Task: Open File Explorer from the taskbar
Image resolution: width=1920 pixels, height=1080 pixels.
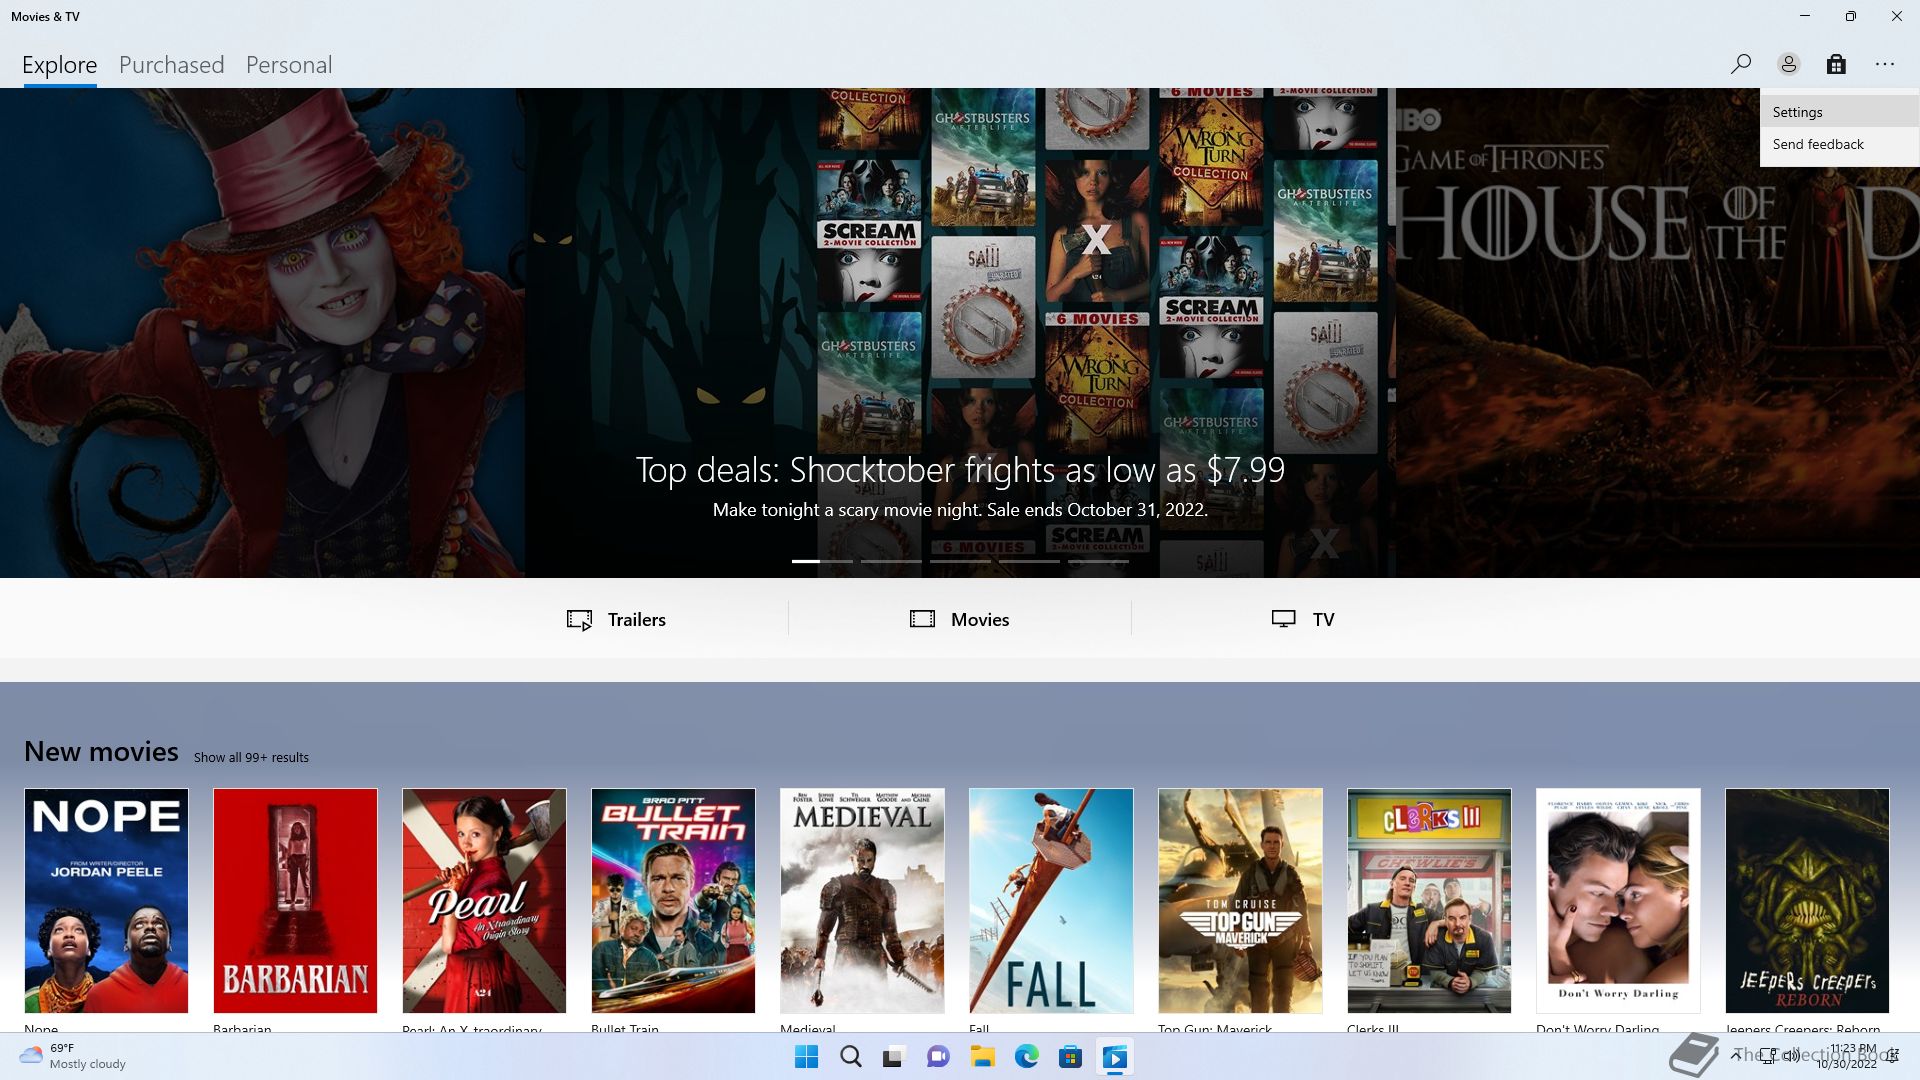Action: [982, 1057]
